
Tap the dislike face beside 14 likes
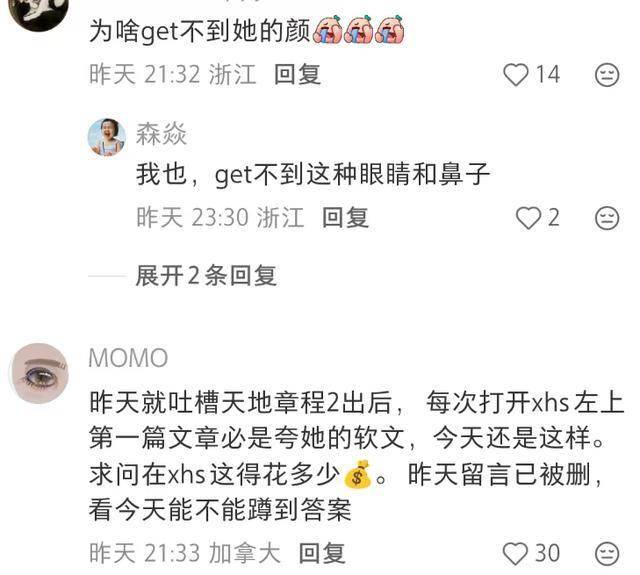[x=607, y=75]
